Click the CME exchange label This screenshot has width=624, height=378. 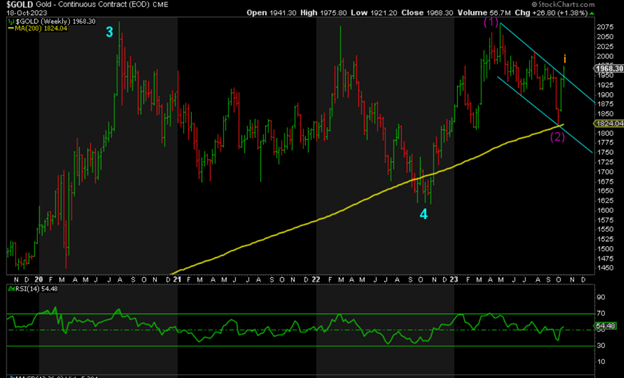point(160,5)
